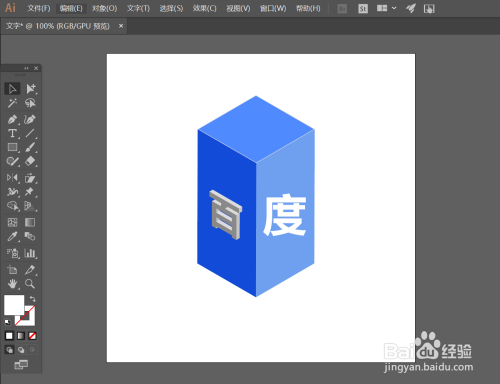Image resolution: width=500 pixels, height=384 pixels.
Task: Open the 文字(T) menu
Action: point(138,8)
